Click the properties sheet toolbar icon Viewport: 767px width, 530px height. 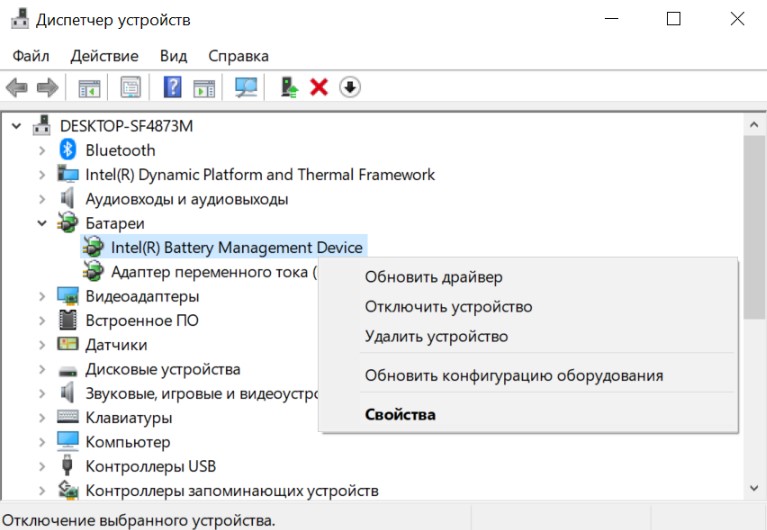131,88
